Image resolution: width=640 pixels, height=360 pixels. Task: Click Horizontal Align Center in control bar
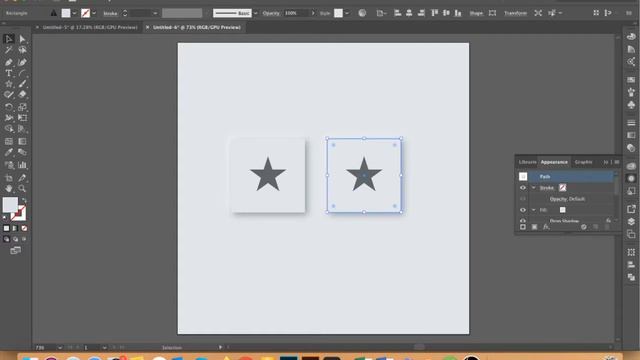[x=409, y=13]
